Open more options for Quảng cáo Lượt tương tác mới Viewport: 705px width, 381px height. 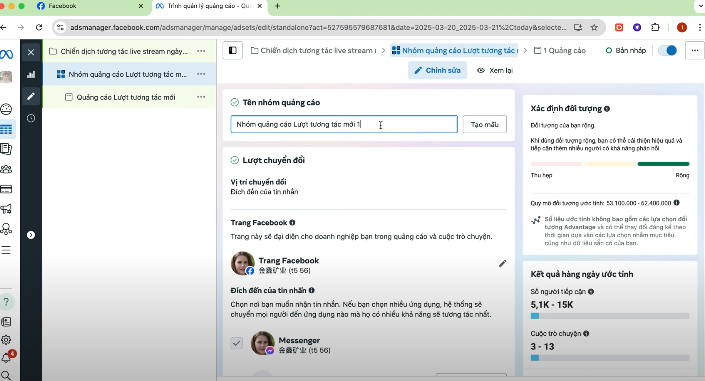click(201, 97)
